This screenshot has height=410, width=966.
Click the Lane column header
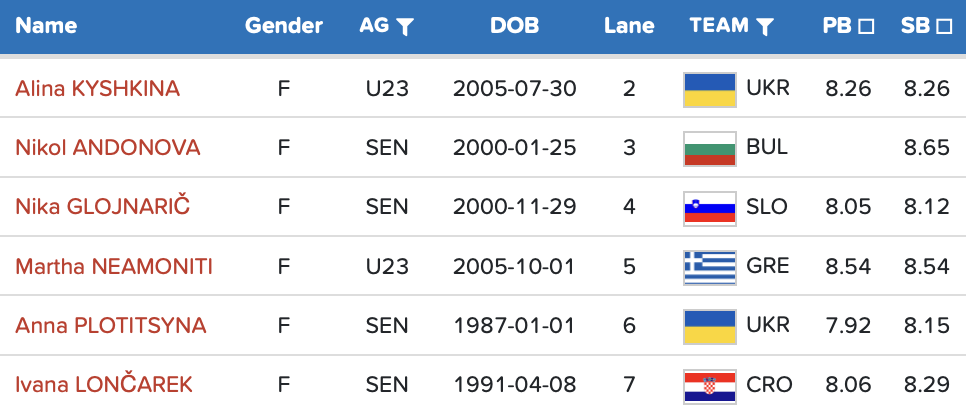pos(628,26)
